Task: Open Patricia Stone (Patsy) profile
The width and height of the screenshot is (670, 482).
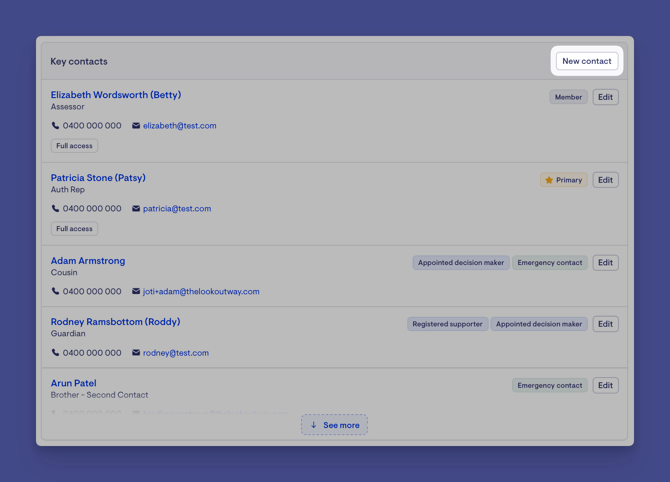Action: (x=98, y=178)
